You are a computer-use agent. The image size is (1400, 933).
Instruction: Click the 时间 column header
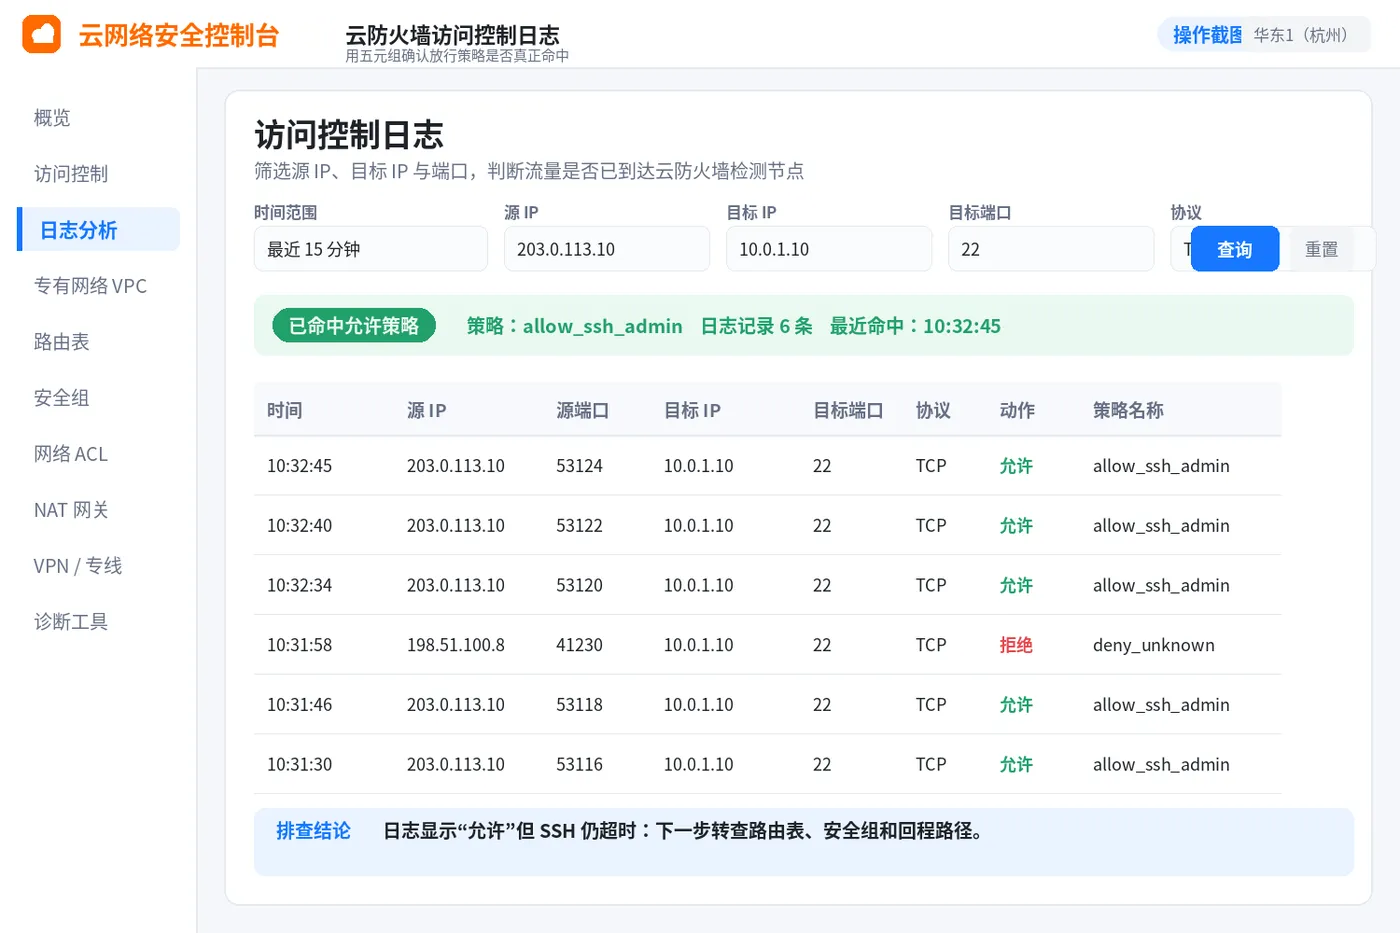pyautogui.click(x=285, y=410)
